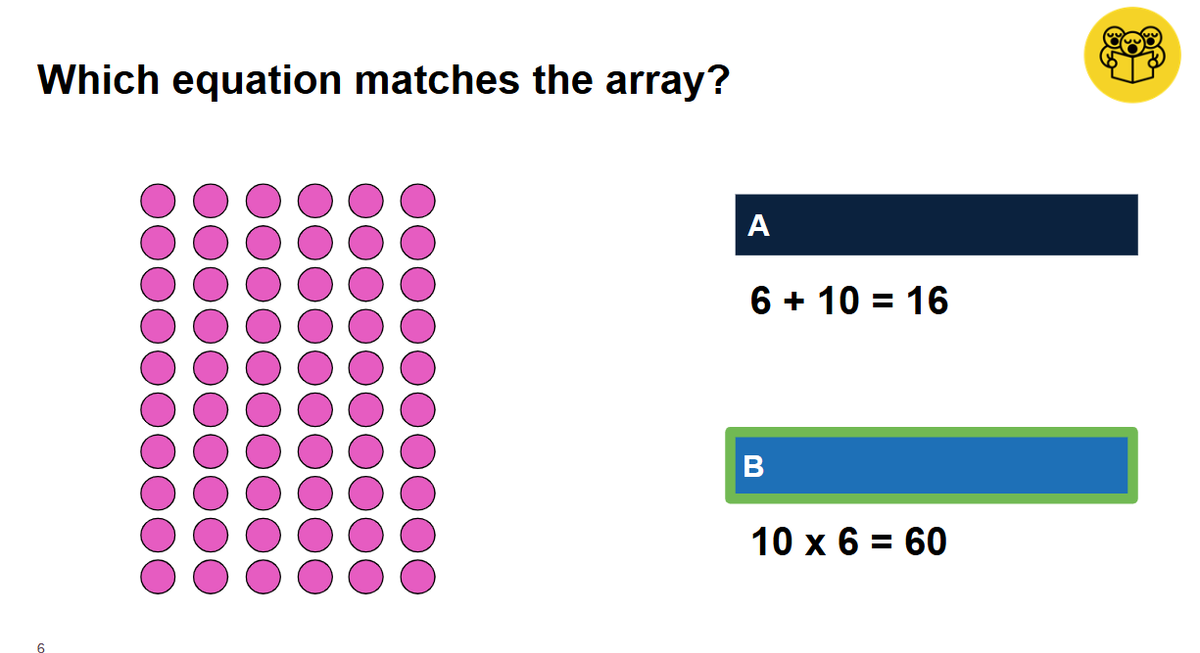Screen dimensions: 1200x653
Task: Click the equation 10 x 6 = 60
Action: coord(849,541)
